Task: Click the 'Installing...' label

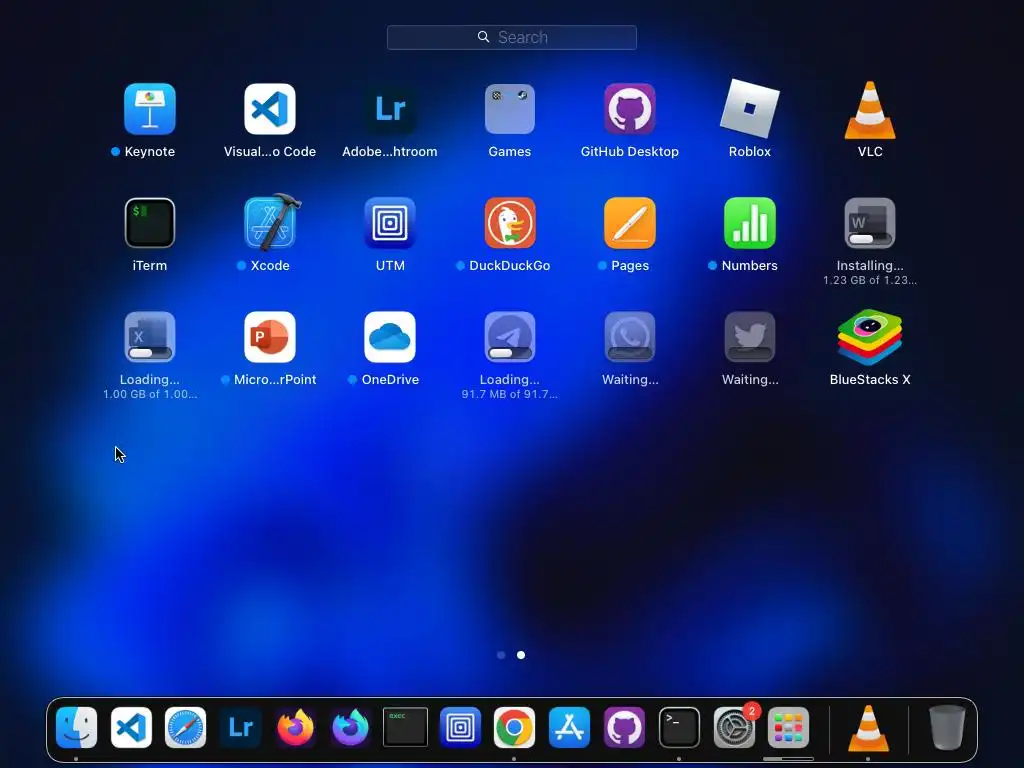Action: click(870, 265)
